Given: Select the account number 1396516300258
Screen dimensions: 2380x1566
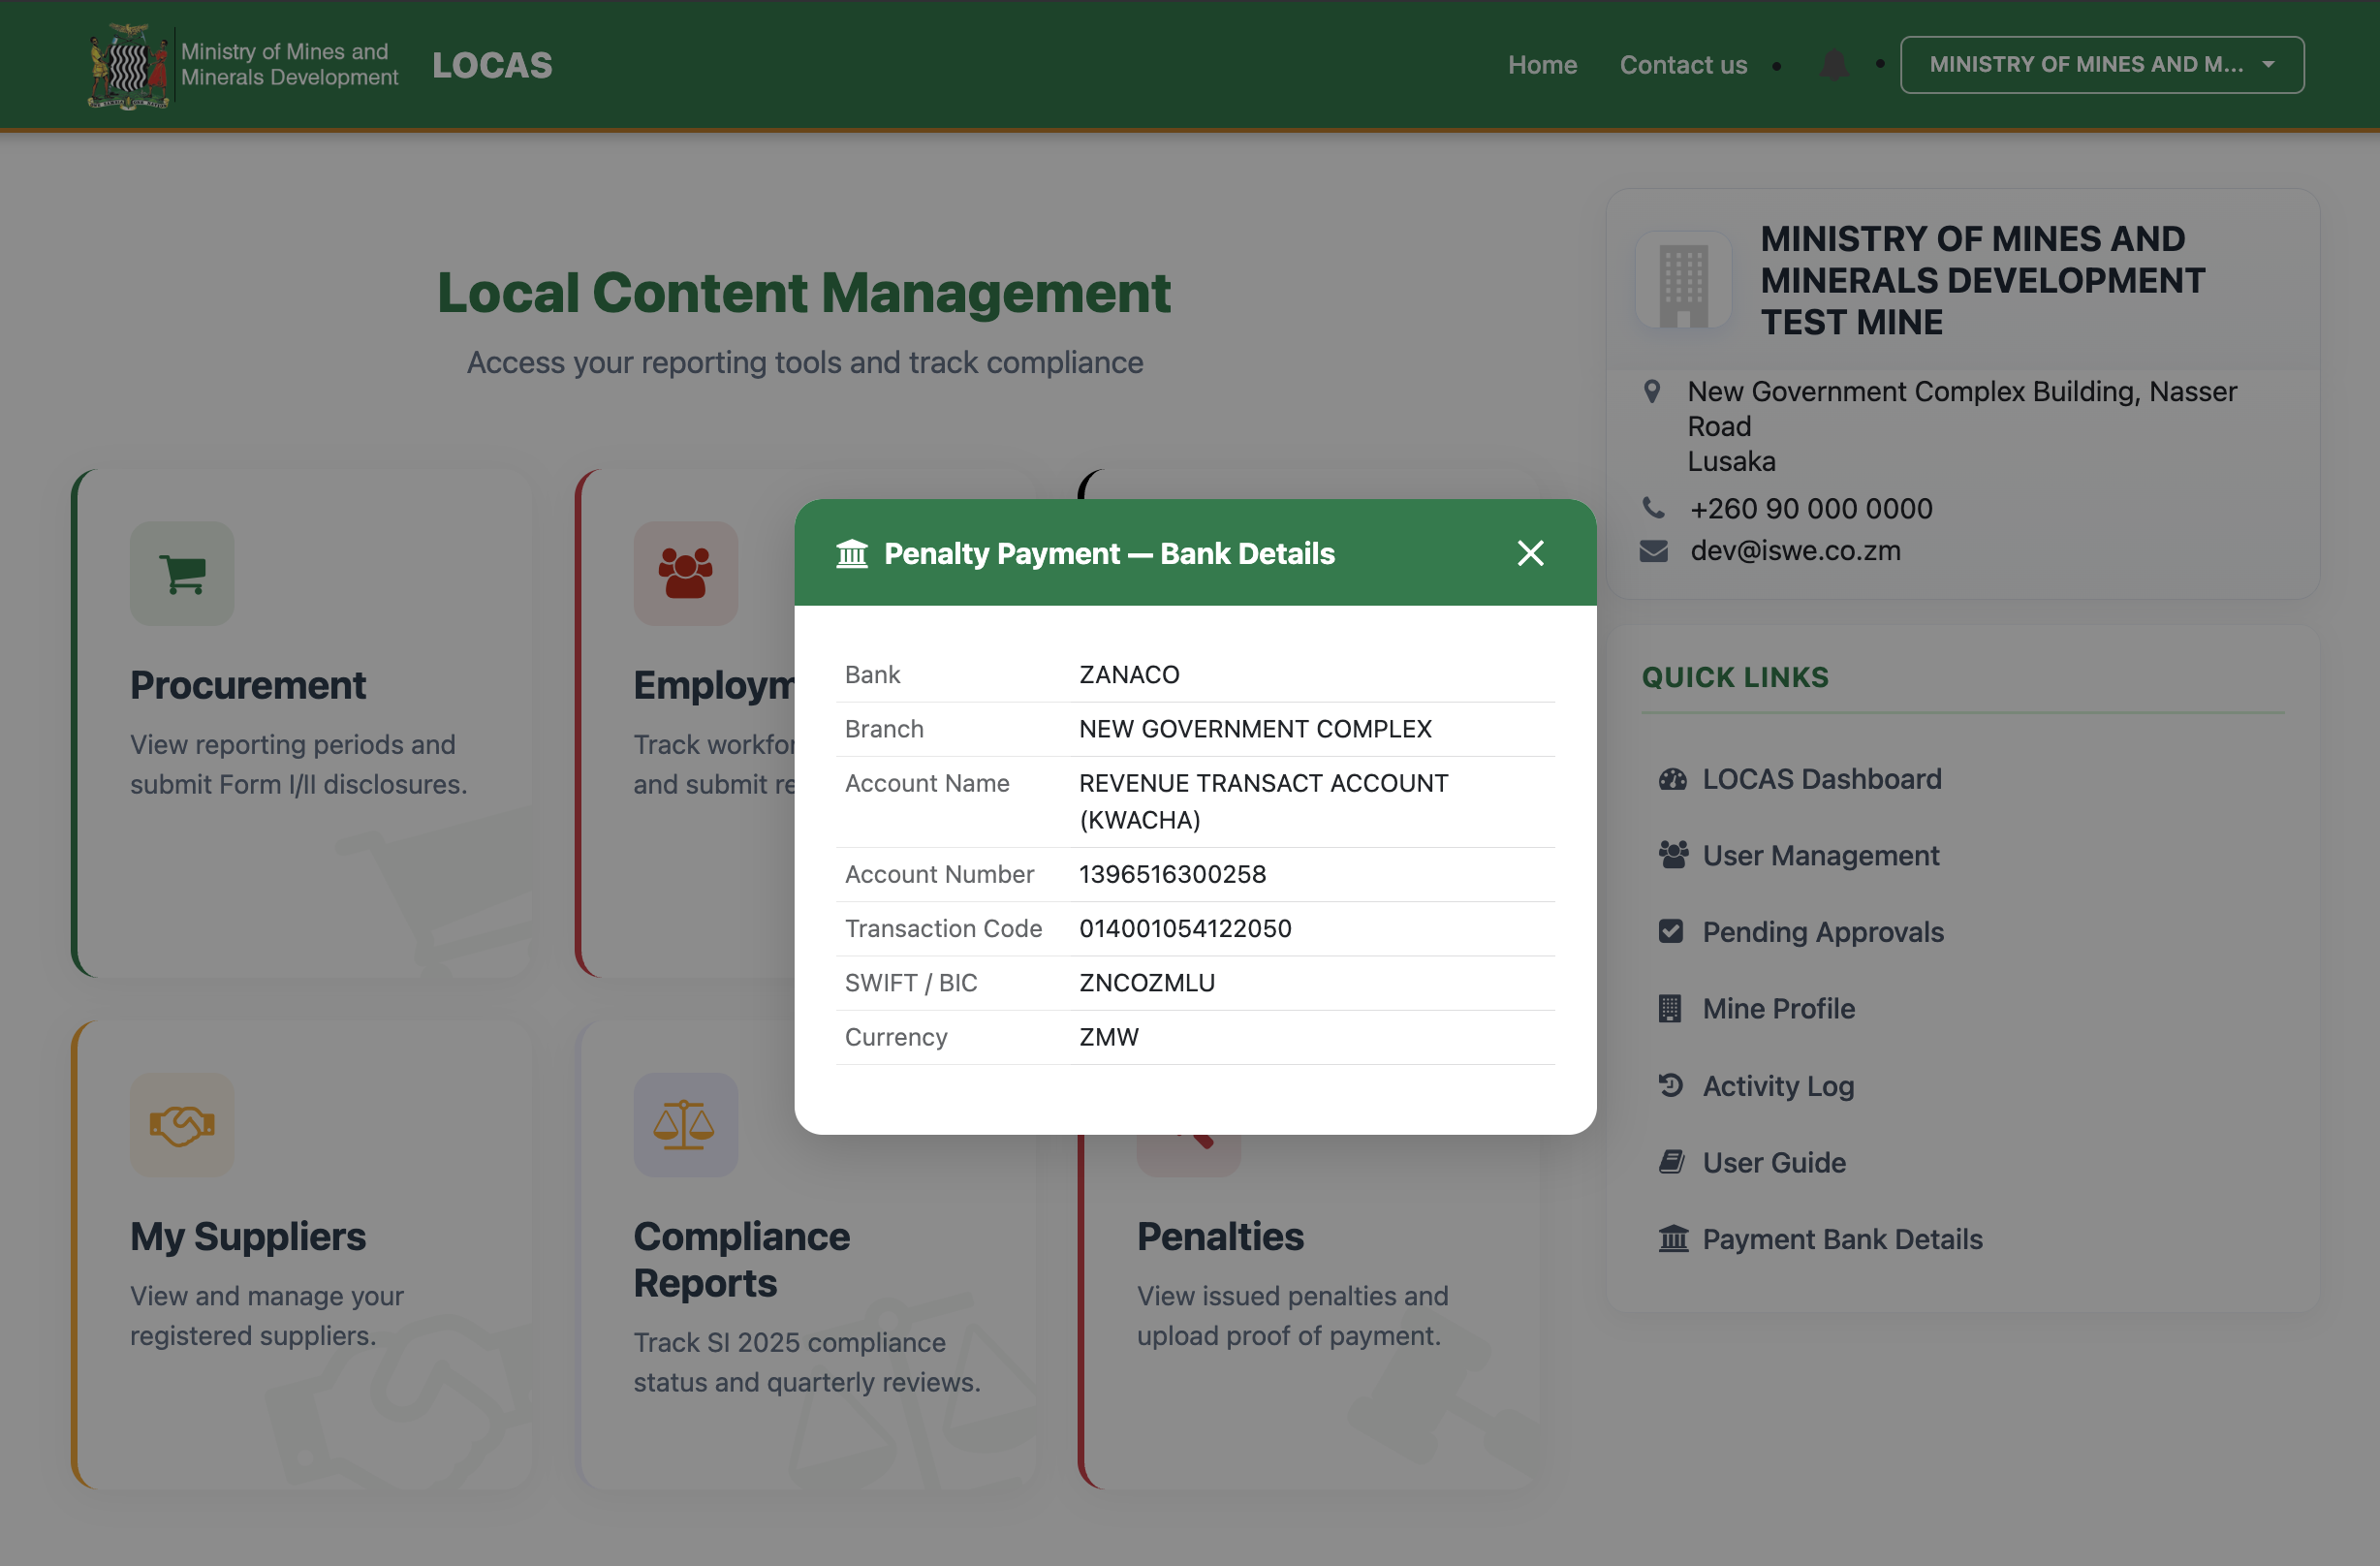Looking at the screenshot, I should coord(1172,875).
